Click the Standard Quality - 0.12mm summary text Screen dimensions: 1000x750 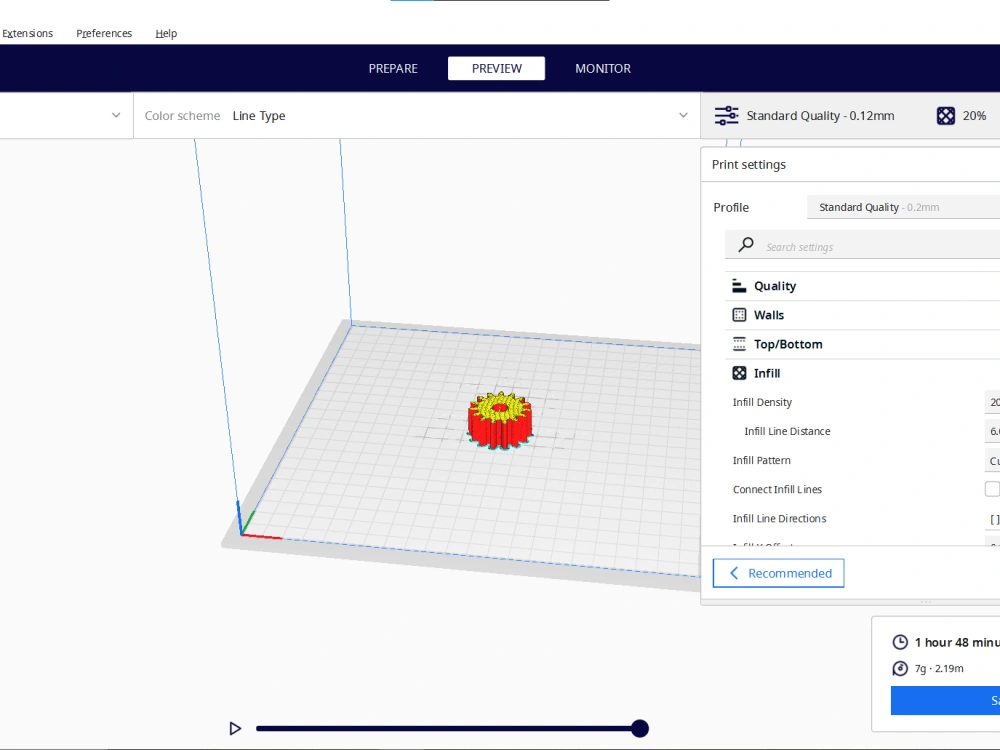point(820,115)
